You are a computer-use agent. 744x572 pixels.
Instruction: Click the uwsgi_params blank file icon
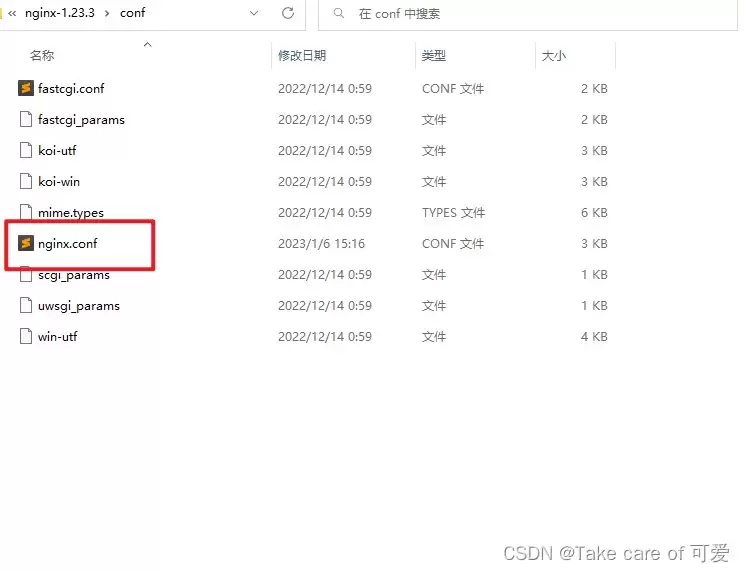tap(26, 305)
